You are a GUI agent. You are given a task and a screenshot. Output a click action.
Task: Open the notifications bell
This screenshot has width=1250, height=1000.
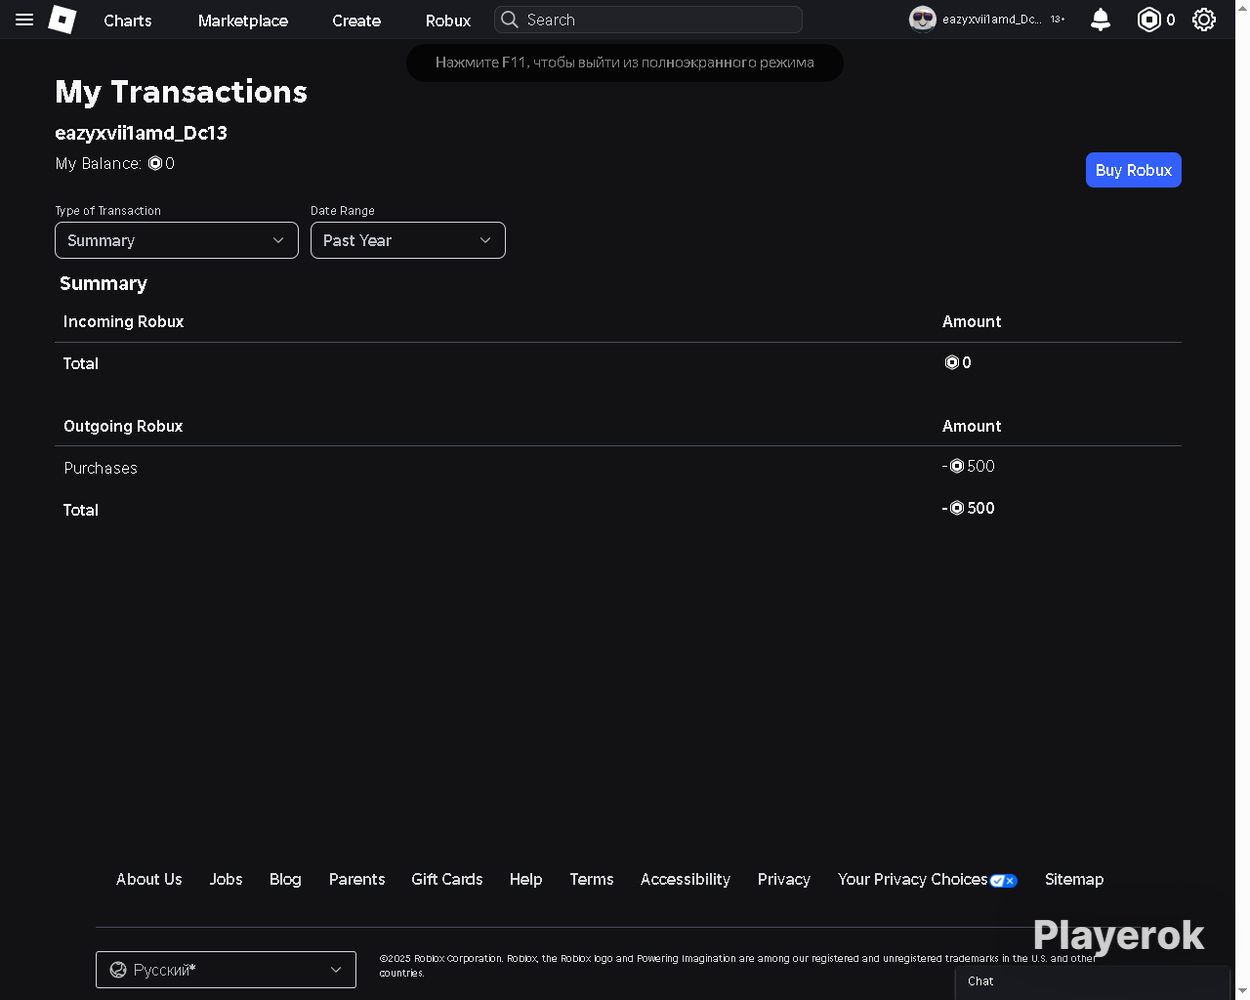1100,20
